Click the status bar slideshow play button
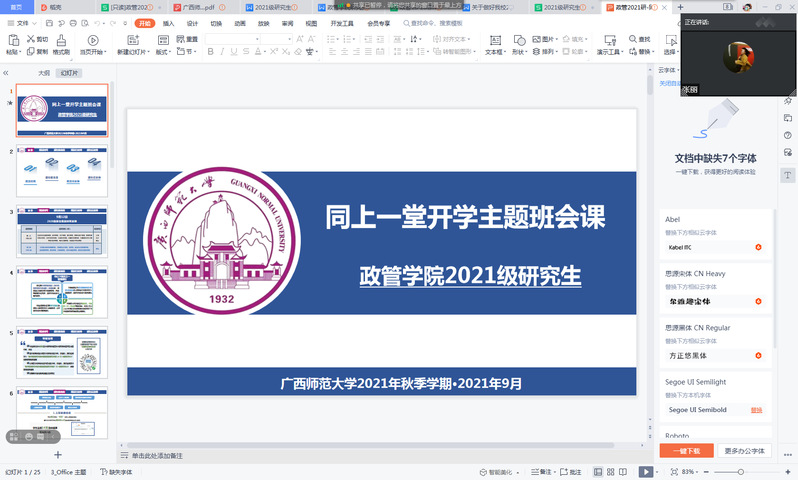Image resolution: width=798 pixels, height=480 pixels. pos(645,472)
